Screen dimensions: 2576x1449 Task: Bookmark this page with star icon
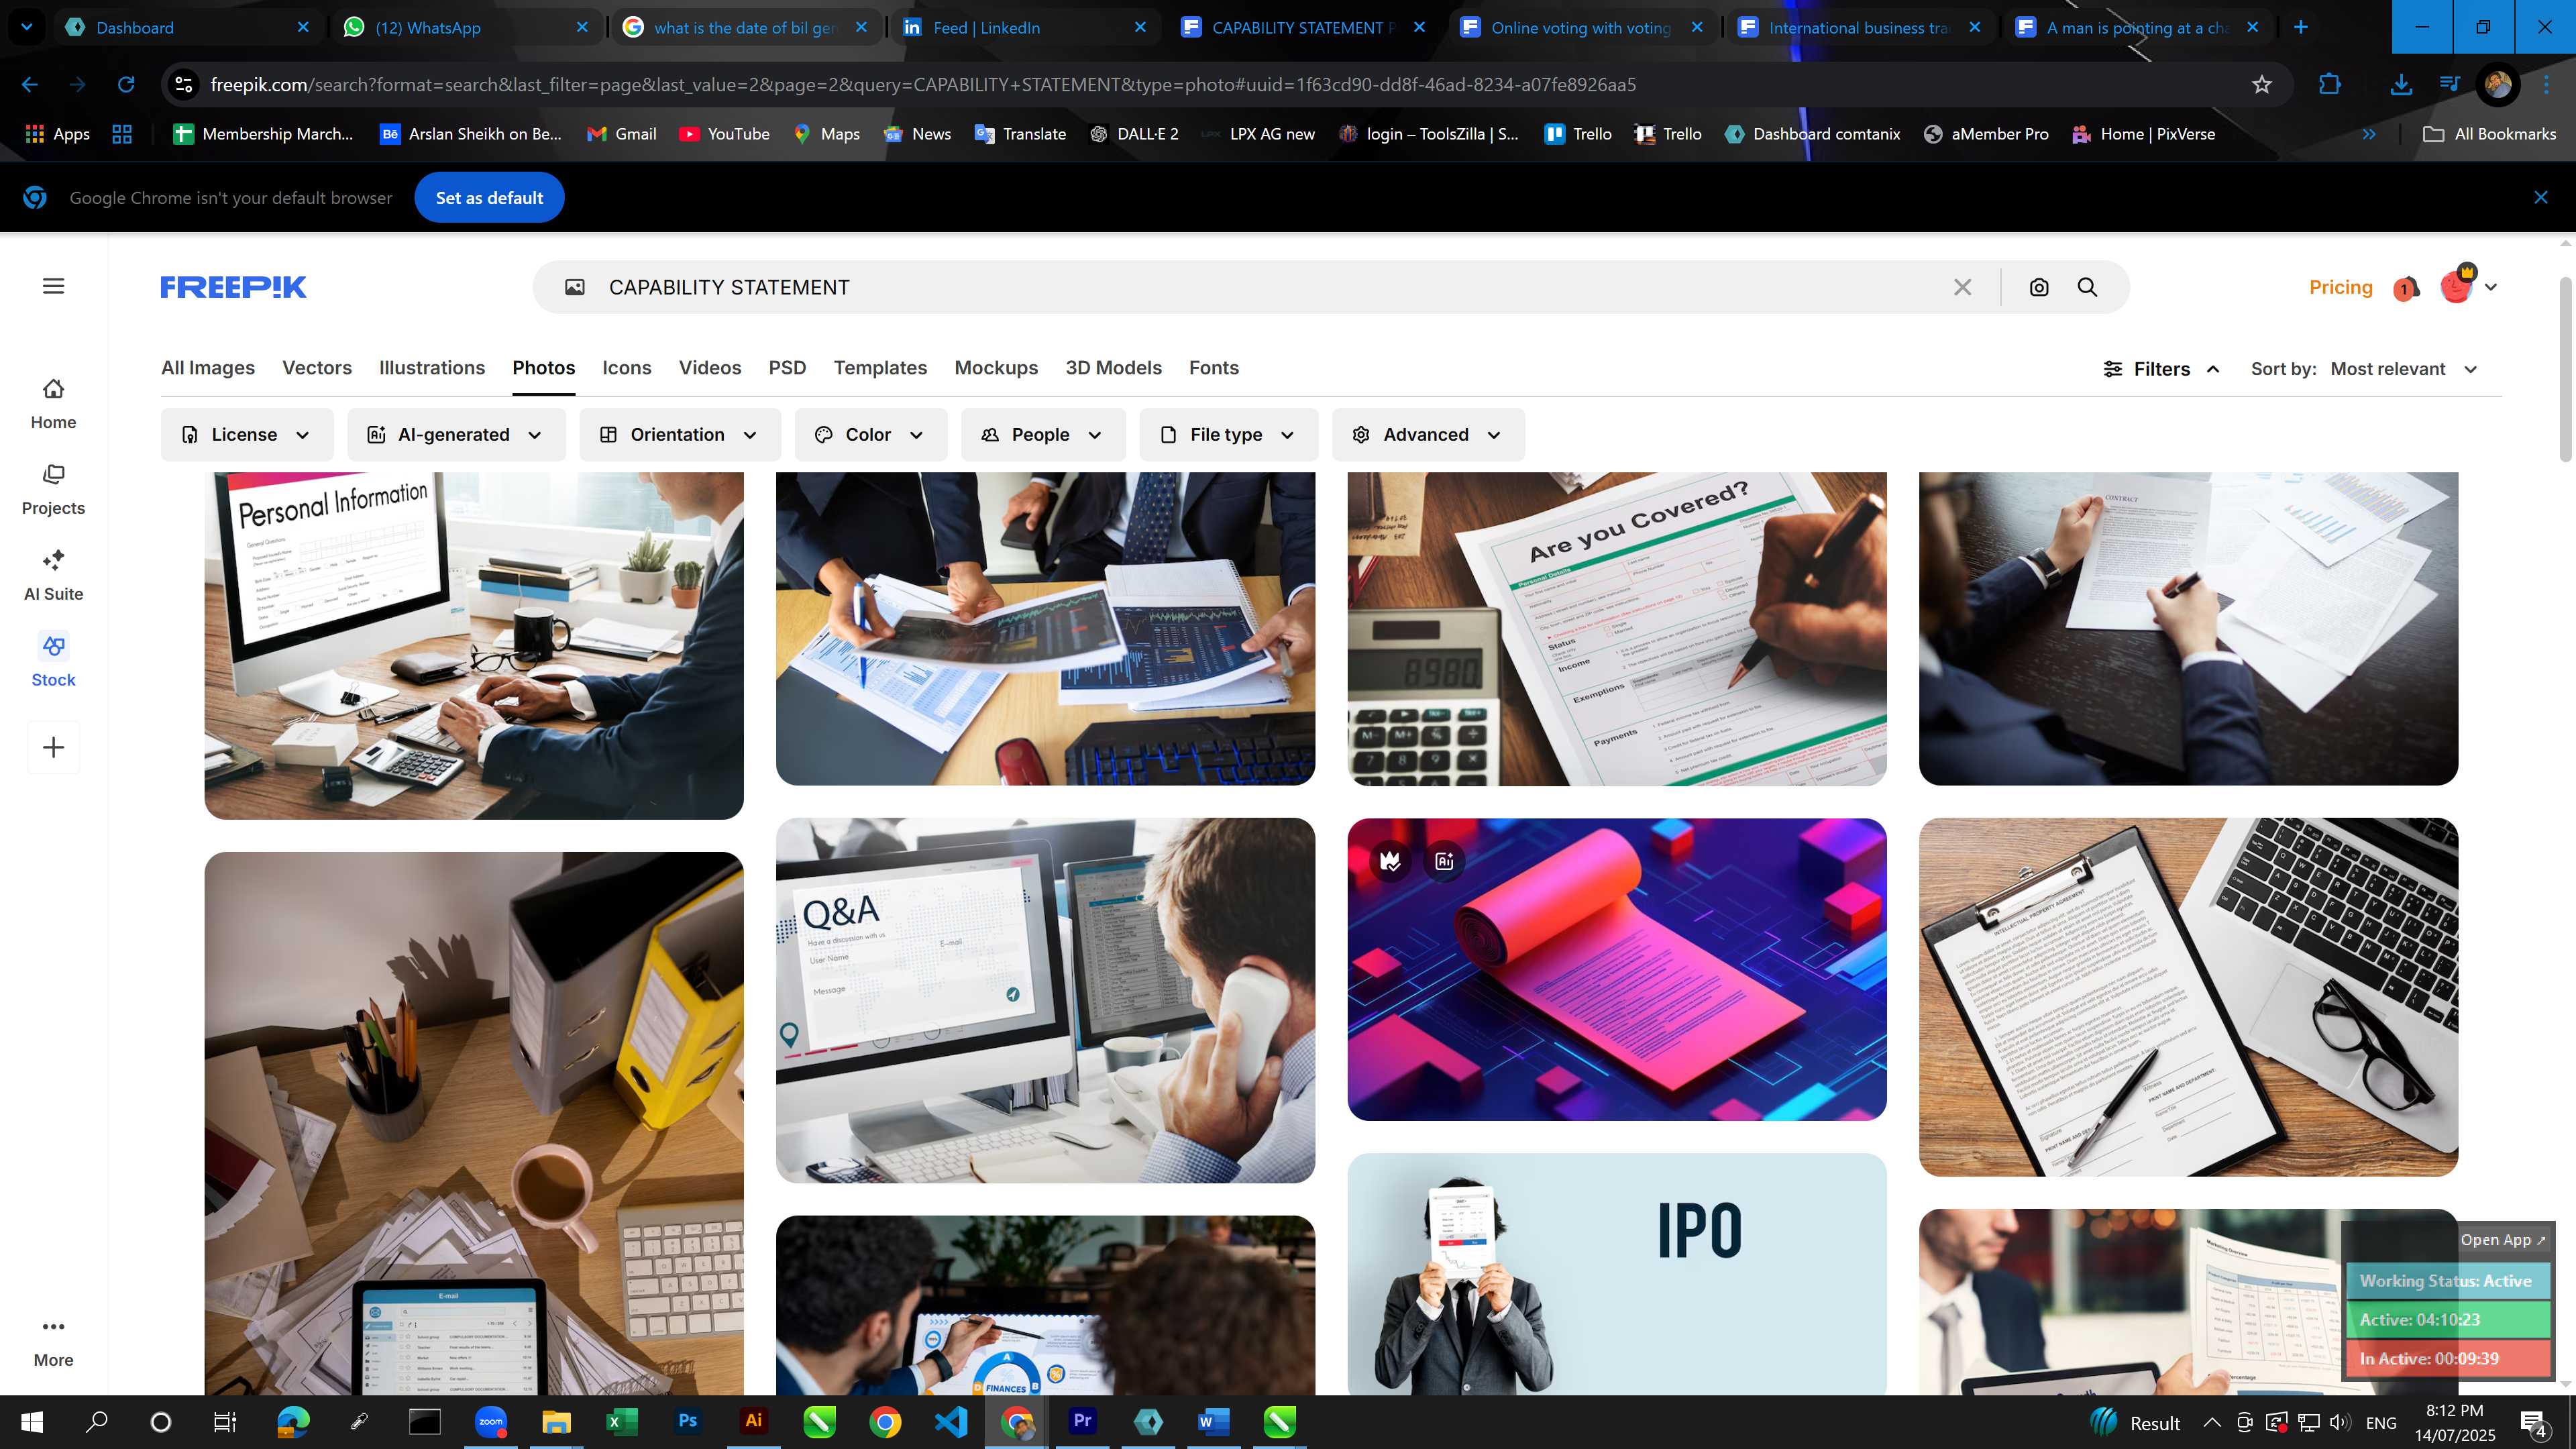[x=2262, y=85]
